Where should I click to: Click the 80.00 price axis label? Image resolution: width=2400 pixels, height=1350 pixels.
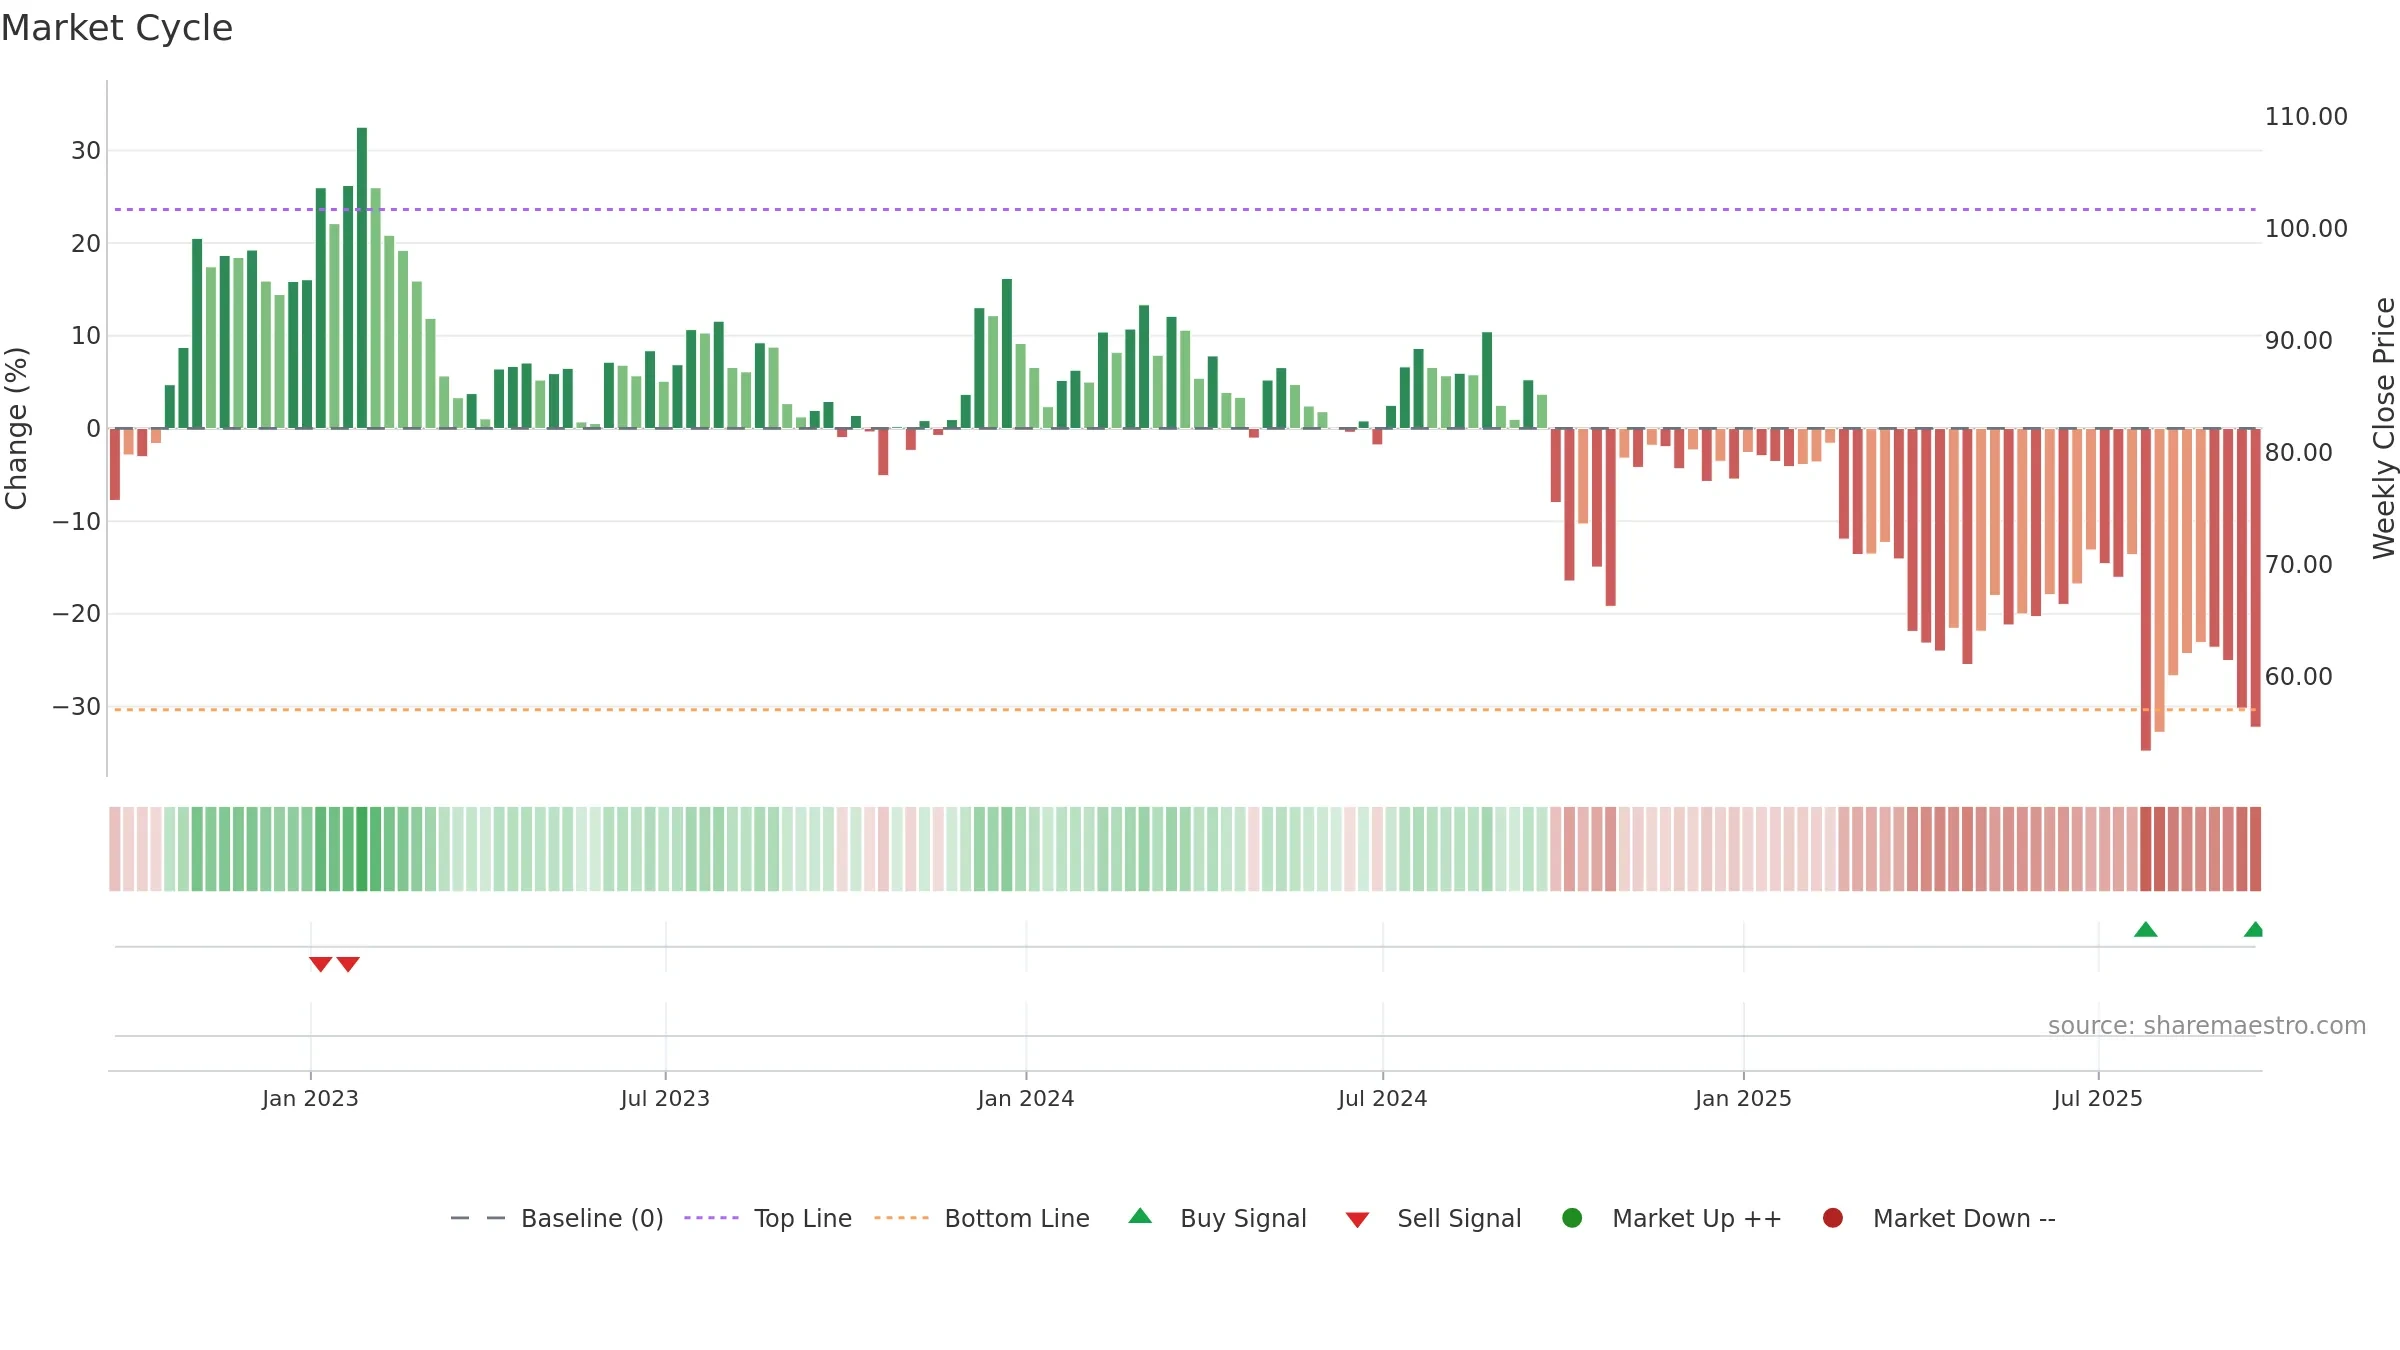(x=2299, y=452)
